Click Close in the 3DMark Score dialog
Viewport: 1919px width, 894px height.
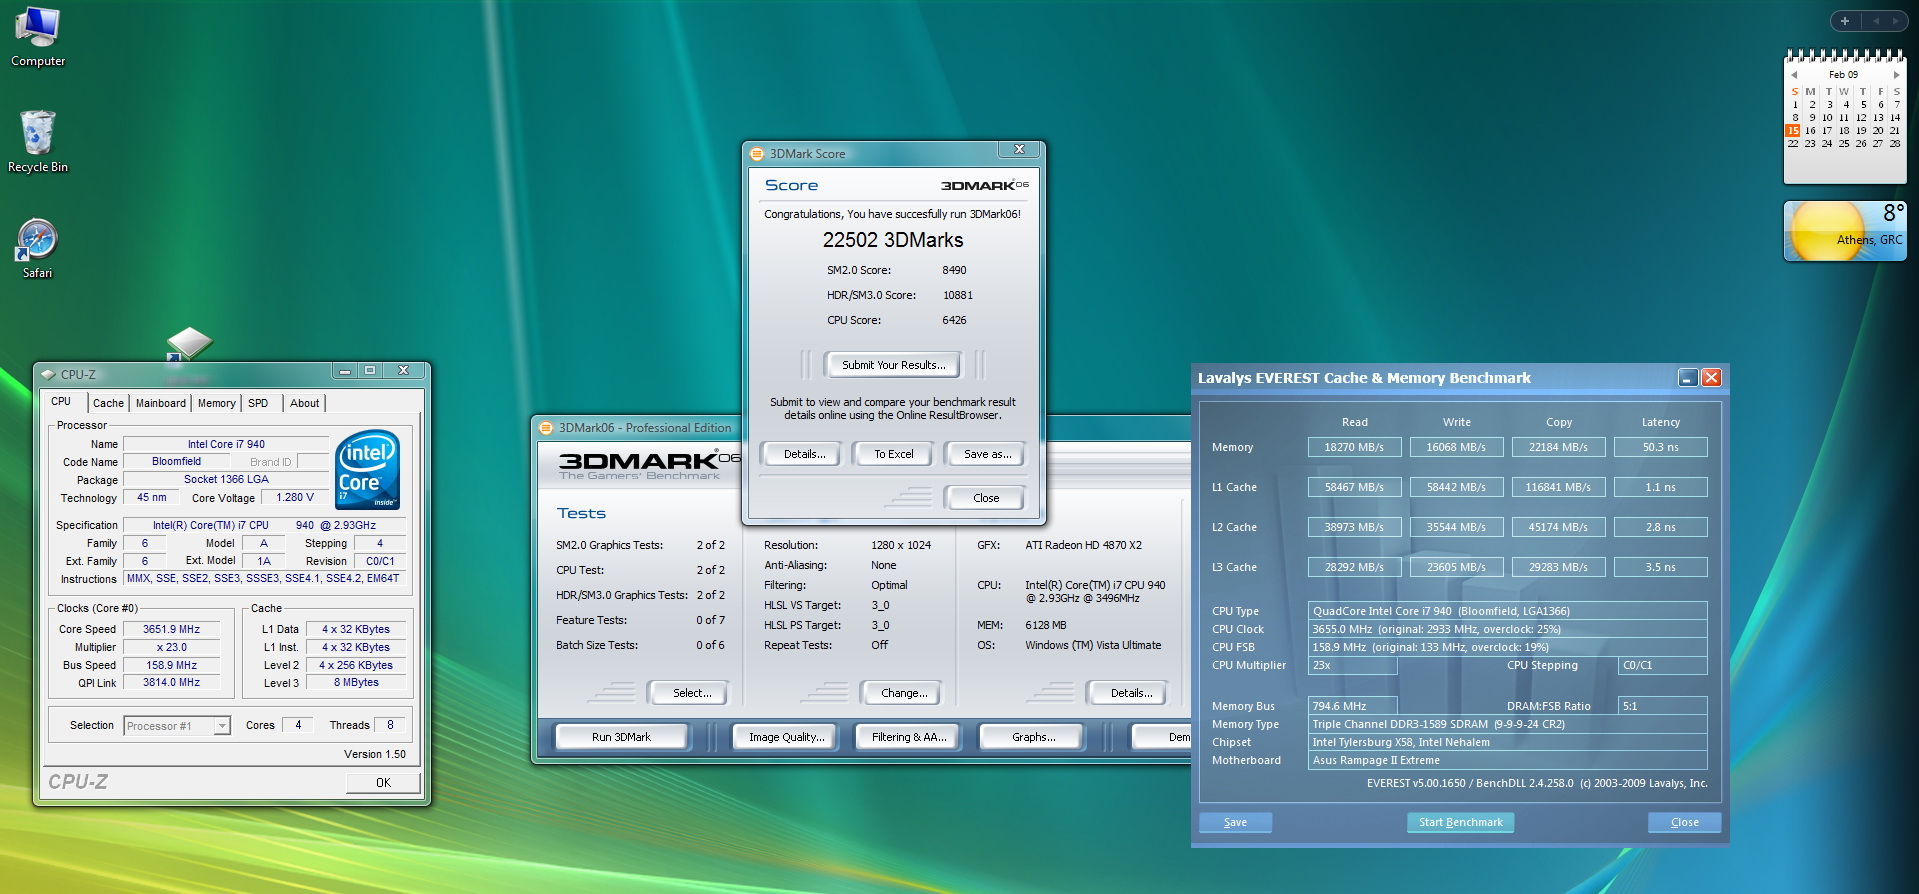pos(986,498)
